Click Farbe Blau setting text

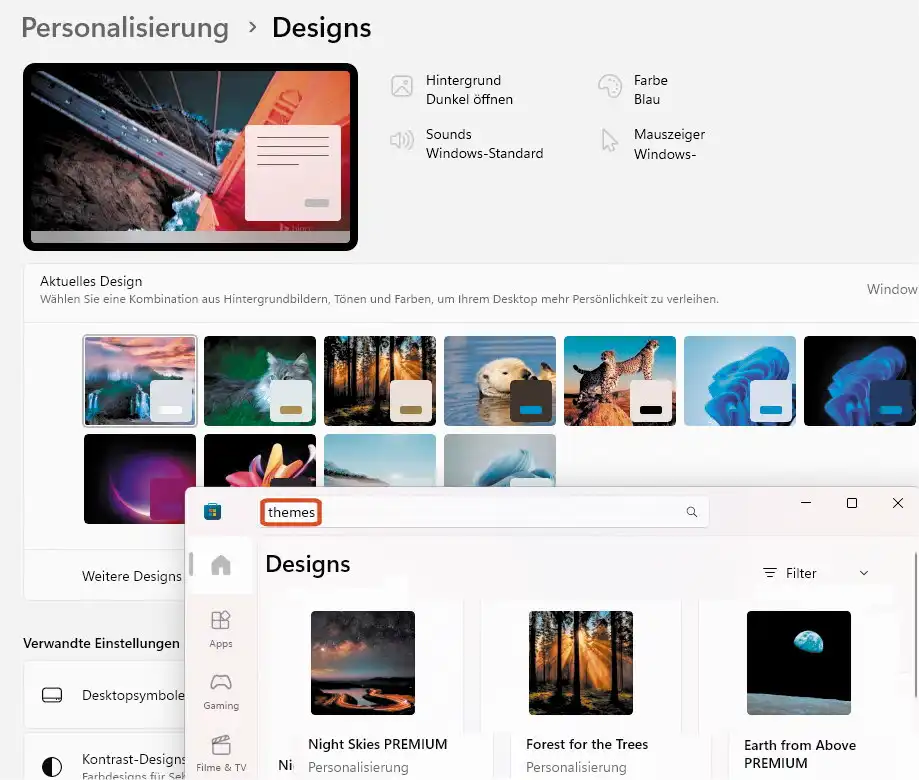[x=651, y=90]
